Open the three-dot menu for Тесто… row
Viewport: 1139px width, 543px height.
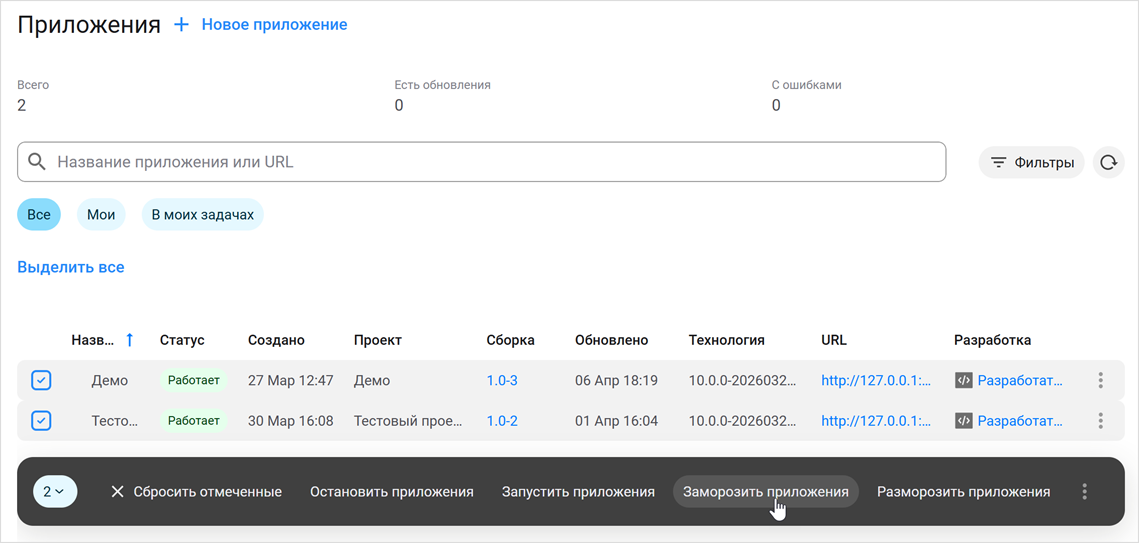(1101, 420)
